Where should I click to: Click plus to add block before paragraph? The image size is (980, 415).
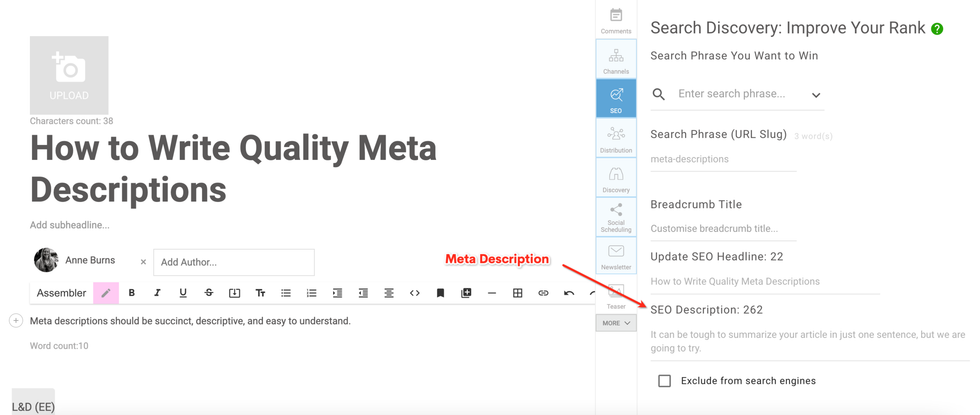click(x=16, y=321)
